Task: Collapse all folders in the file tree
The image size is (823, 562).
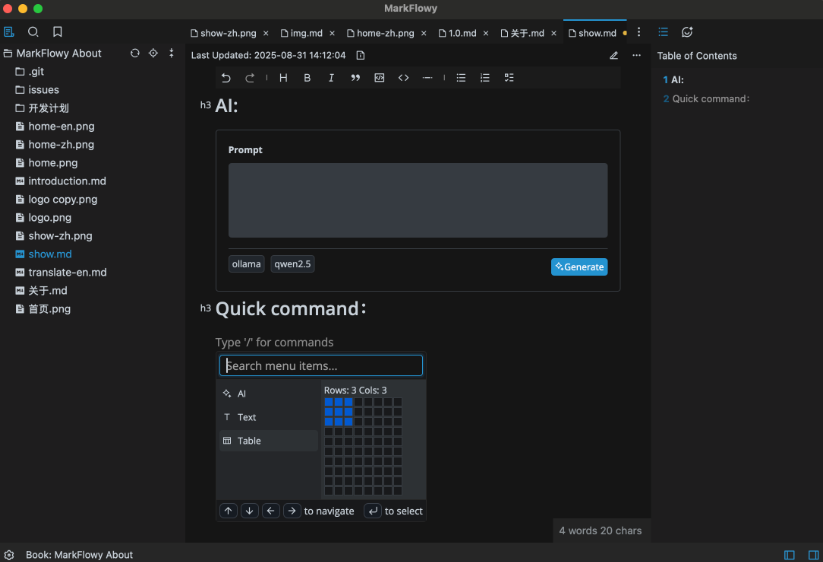Action: (x=171, y=53)
